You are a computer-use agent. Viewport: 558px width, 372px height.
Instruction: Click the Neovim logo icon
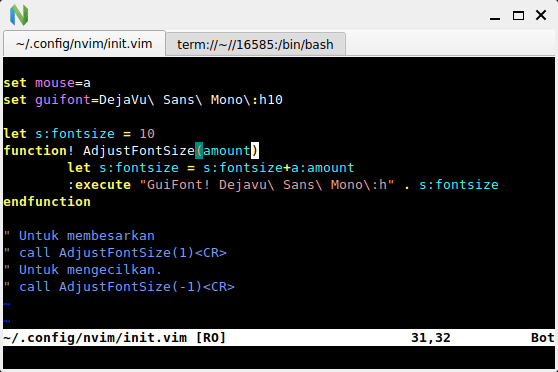click(19, 15)
